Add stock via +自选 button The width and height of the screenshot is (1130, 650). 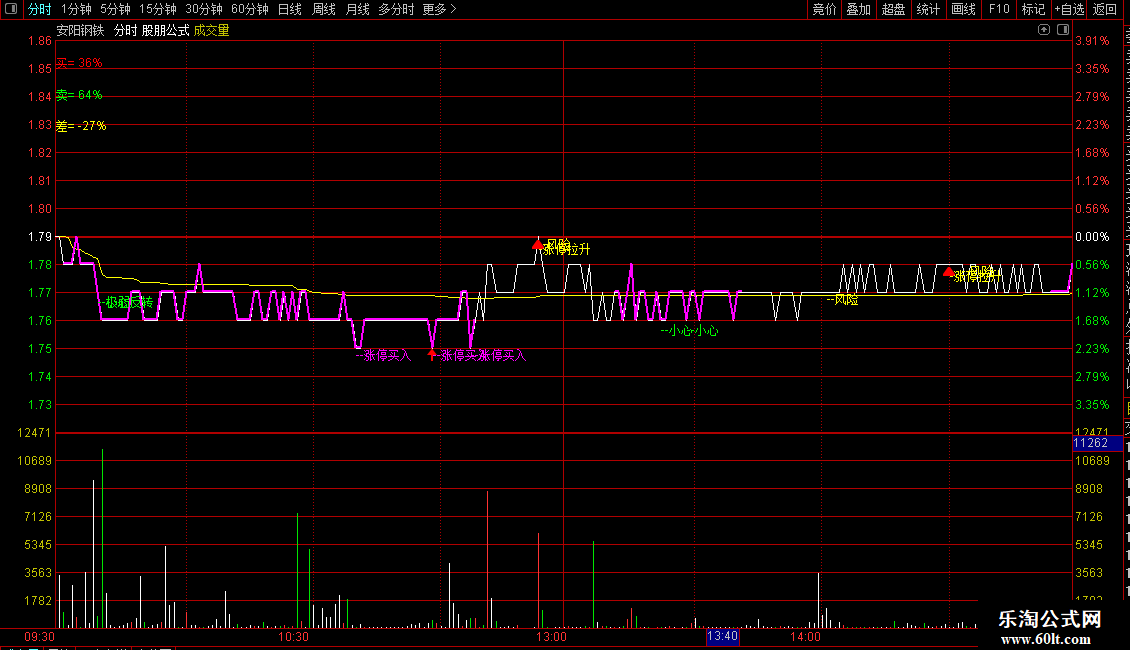[1069, 9]
